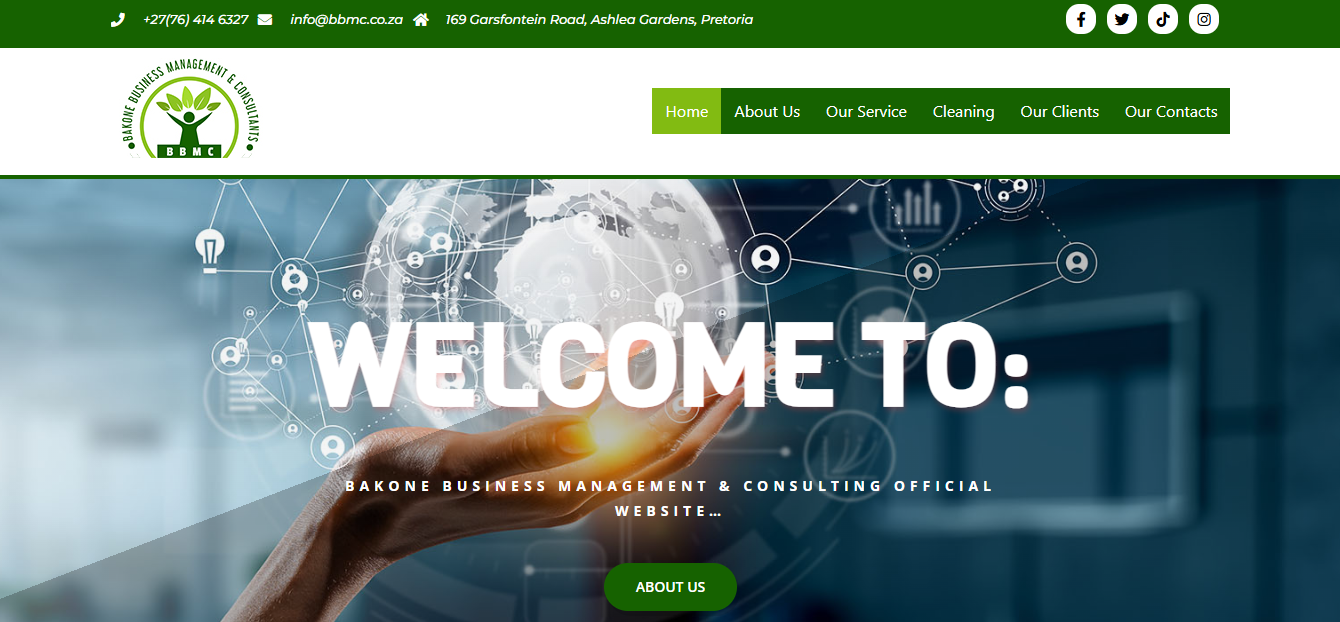Email info@bbmc.co.za

347,20
